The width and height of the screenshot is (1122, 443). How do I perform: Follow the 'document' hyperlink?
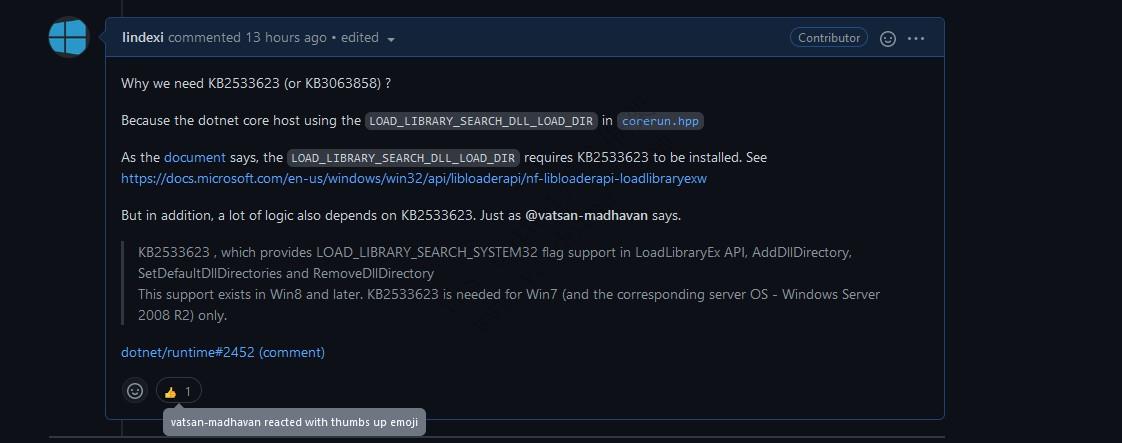[x=195, y=157]
